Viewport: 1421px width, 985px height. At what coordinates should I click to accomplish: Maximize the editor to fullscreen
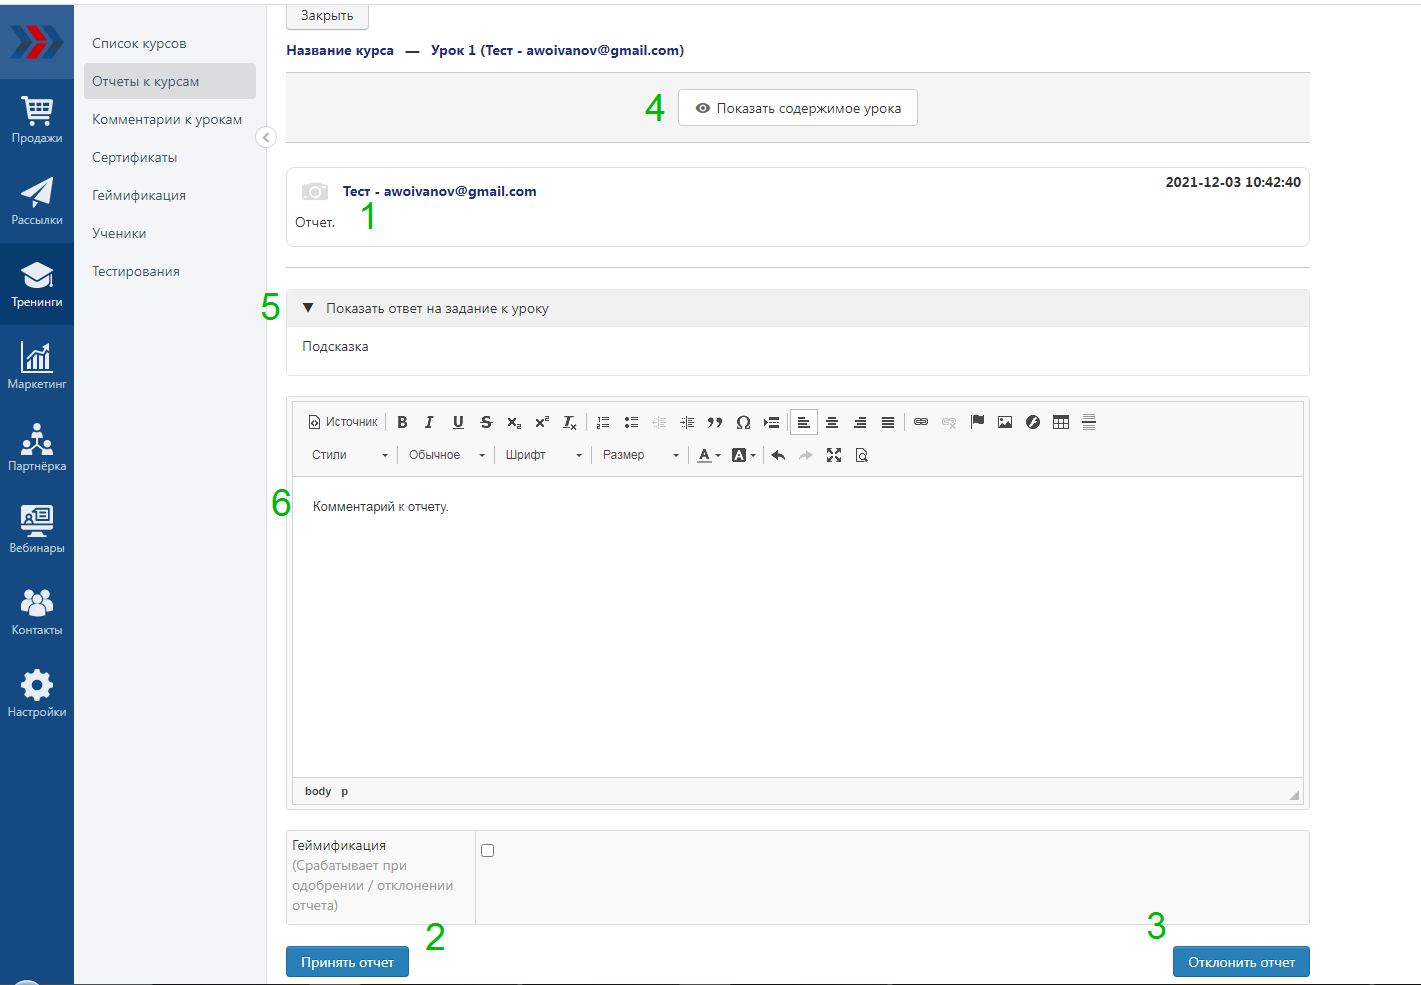(x=834, y=455)
